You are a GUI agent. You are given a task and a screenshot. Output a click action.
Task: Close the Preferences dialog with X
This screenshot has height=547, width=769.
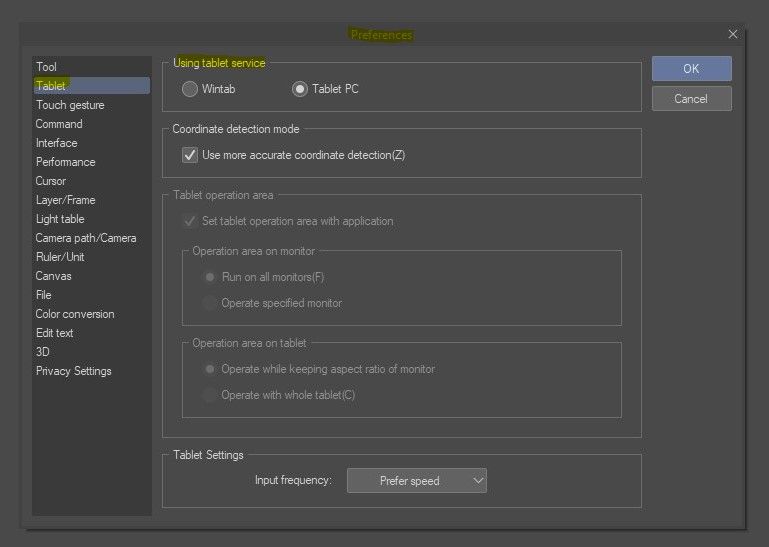tap(733, 34)
